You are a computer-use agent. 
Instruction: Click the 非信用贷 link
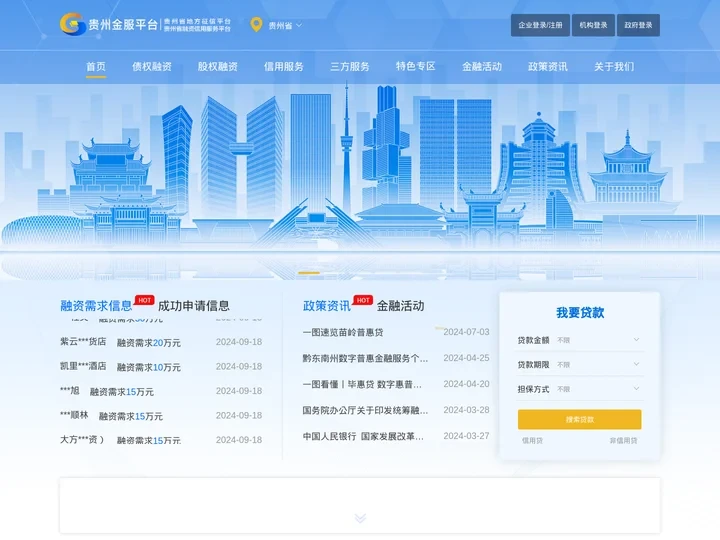tap(623, 440)
